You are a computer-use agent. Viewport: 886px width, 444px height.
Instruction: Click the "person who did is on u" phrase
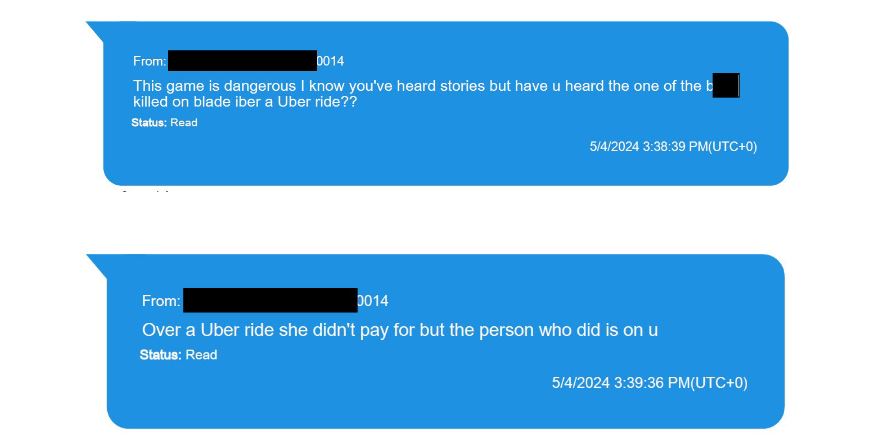(x=568, y=330)
